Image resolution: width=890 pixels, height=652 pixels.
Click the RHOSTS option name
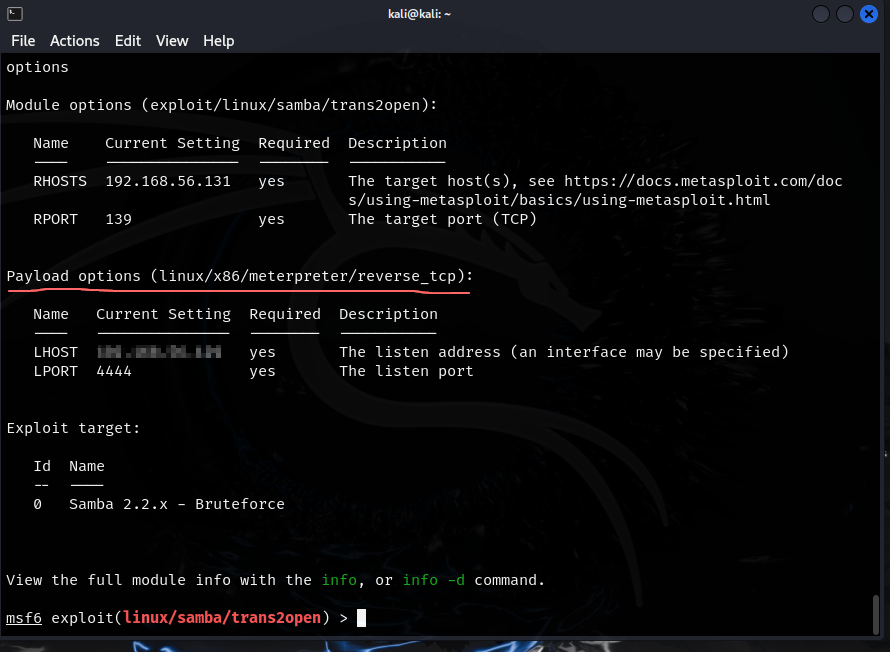60,181
